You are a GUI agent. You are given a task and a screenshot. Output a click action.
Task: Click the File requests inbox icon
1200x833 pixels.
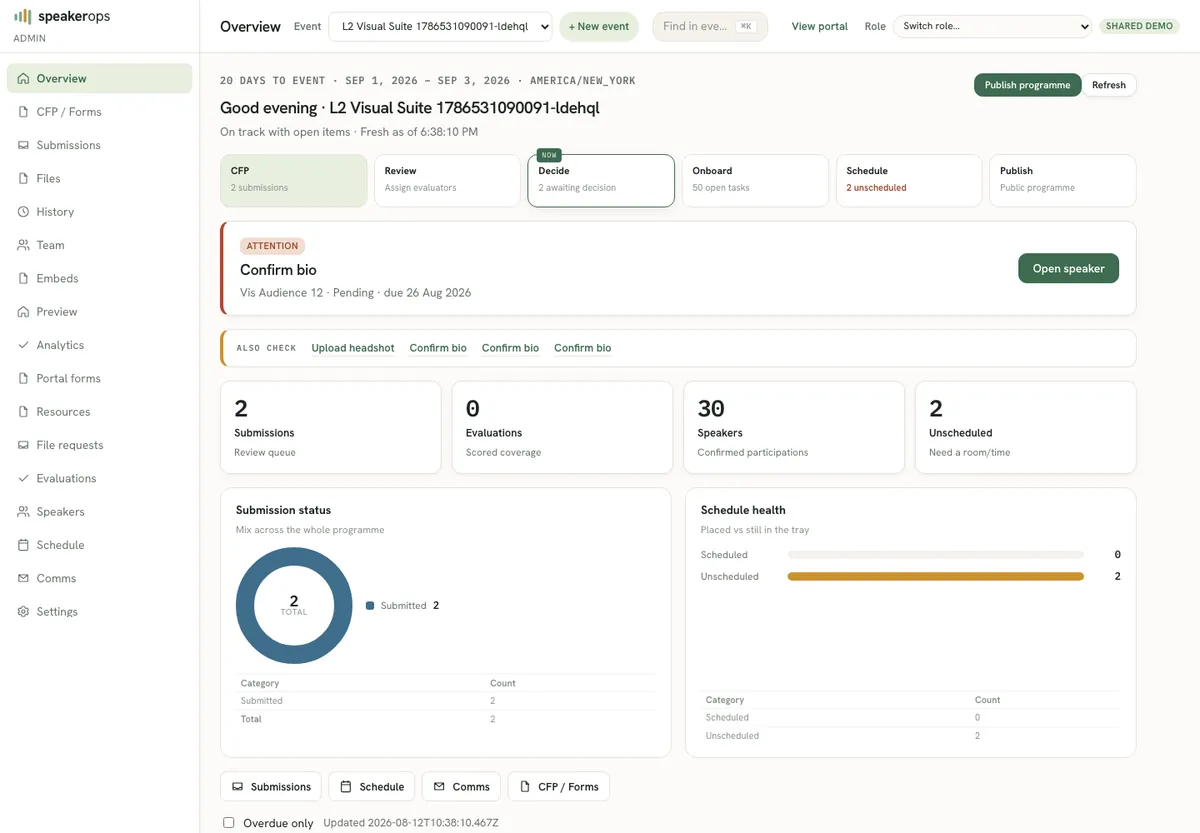[23, 445]
